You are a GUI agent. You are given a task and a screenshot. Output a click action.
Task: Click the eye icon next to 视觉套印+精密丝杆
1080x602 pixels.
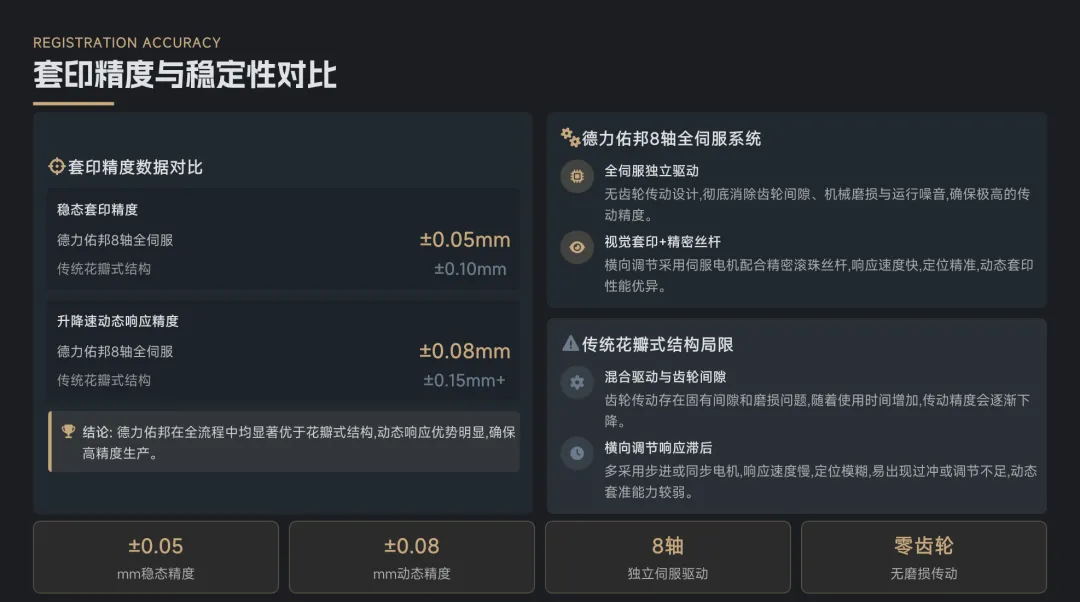coord(577,247)
